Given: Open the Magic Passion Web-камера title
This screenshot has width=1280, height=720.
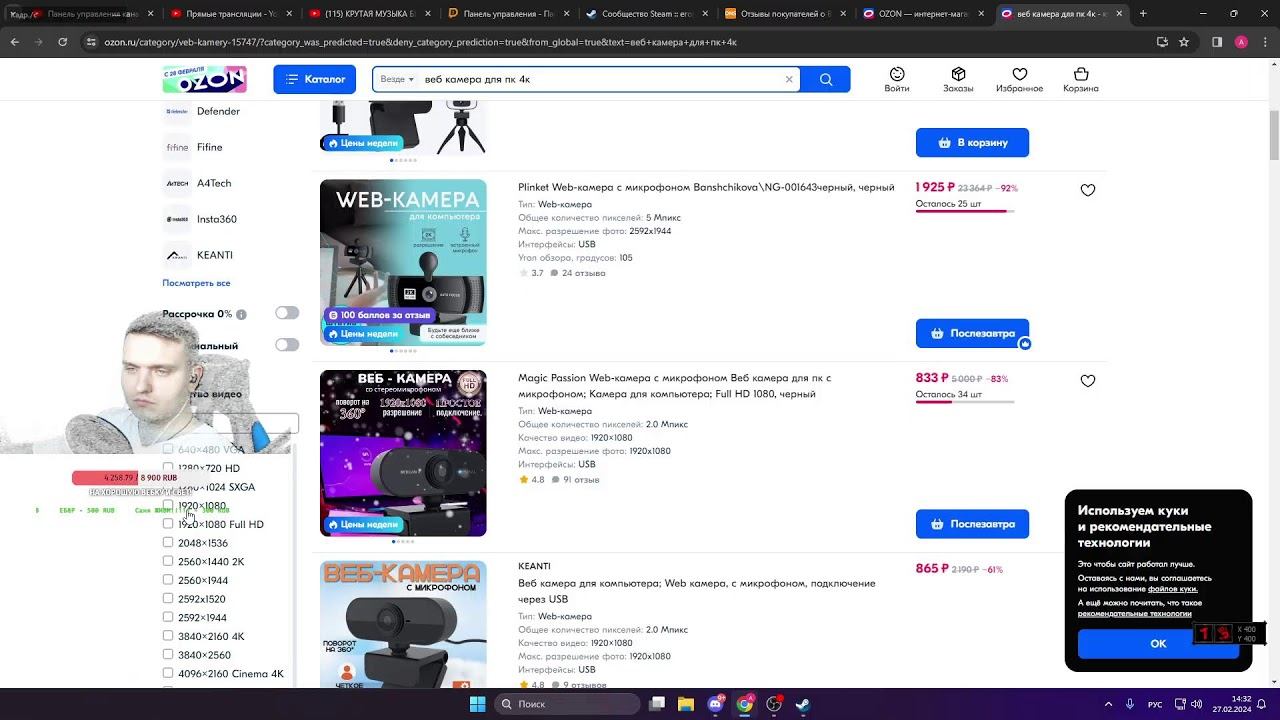Looking at the screenshot, I should click(x=674, y=386).
